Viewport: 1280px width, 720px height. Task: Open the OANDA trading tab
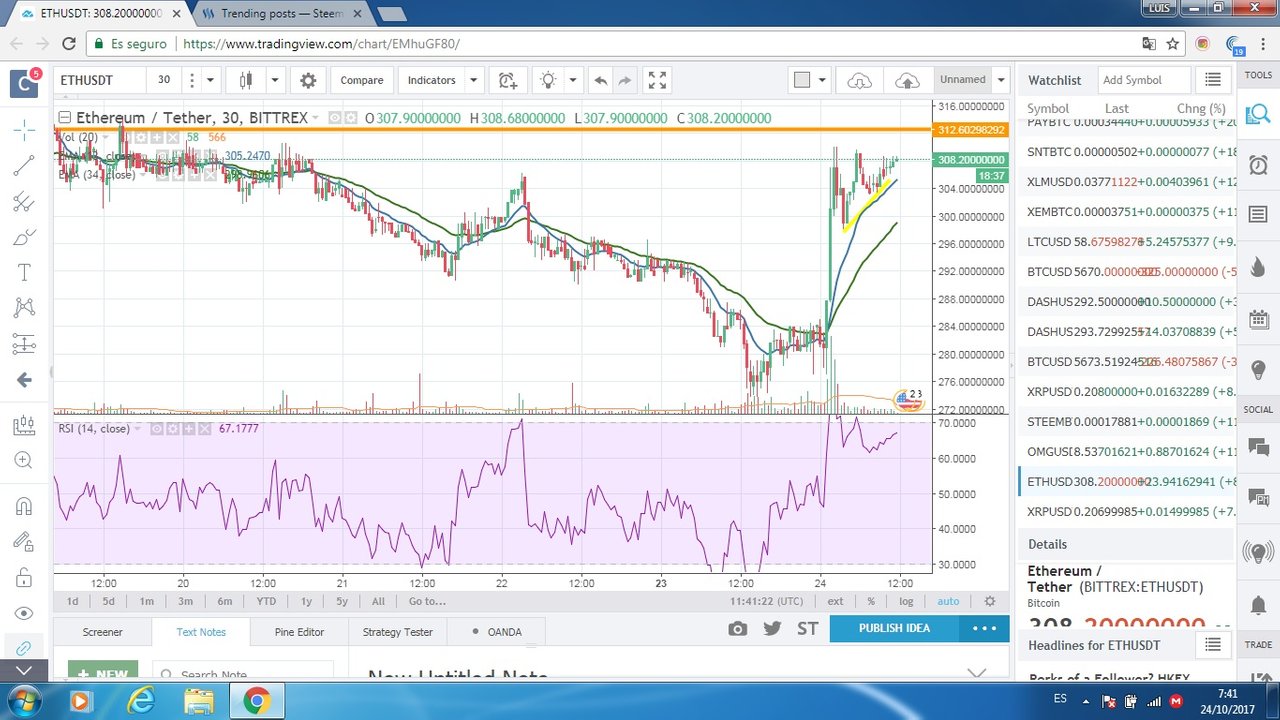pos(497,632)
